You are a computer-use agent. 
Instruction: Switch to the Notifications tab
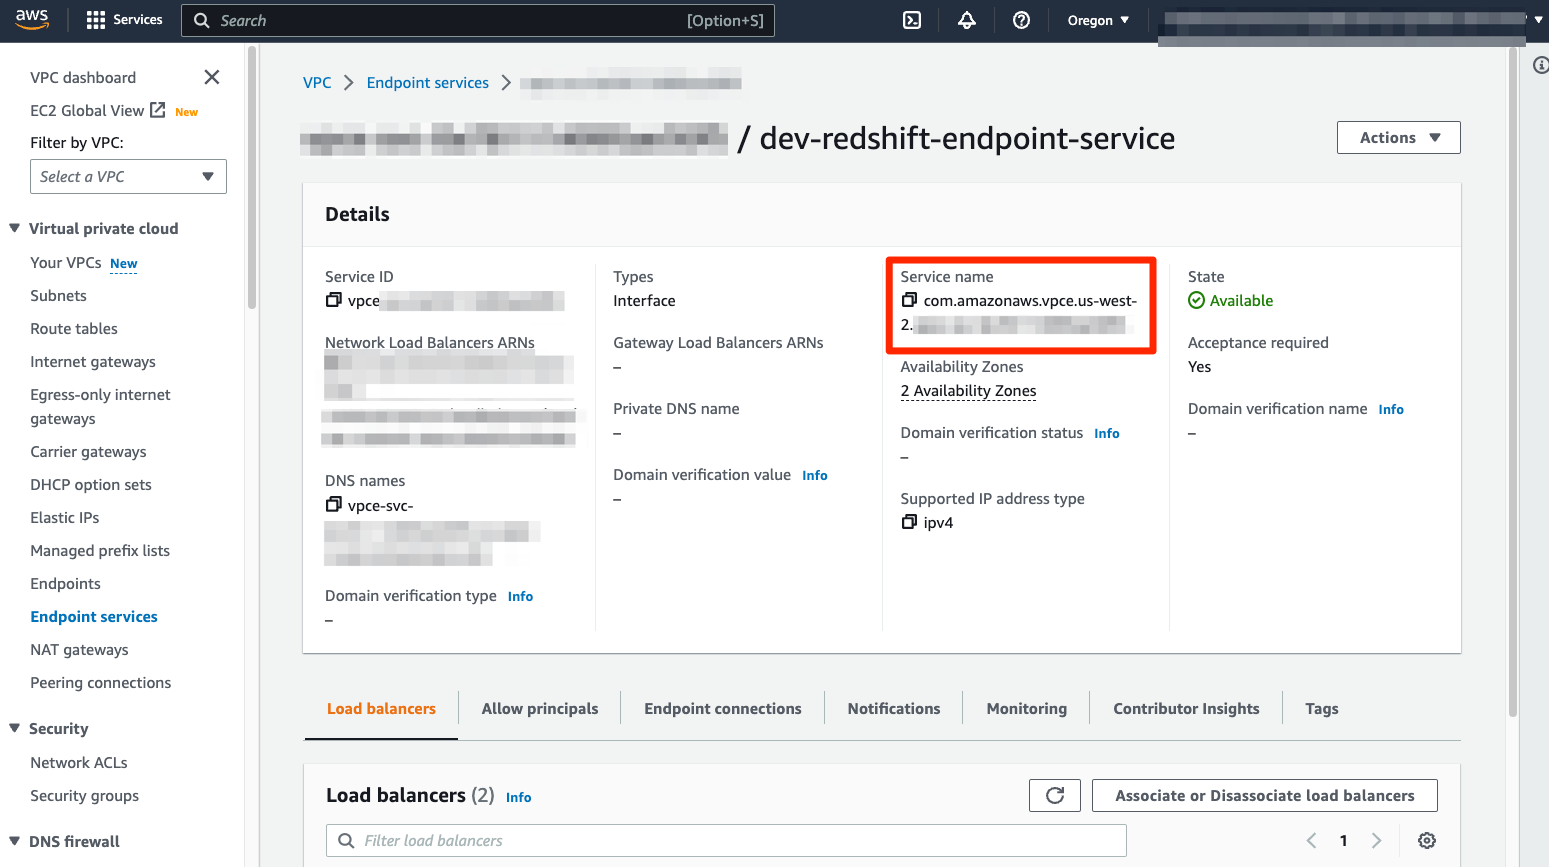(894, 708)
